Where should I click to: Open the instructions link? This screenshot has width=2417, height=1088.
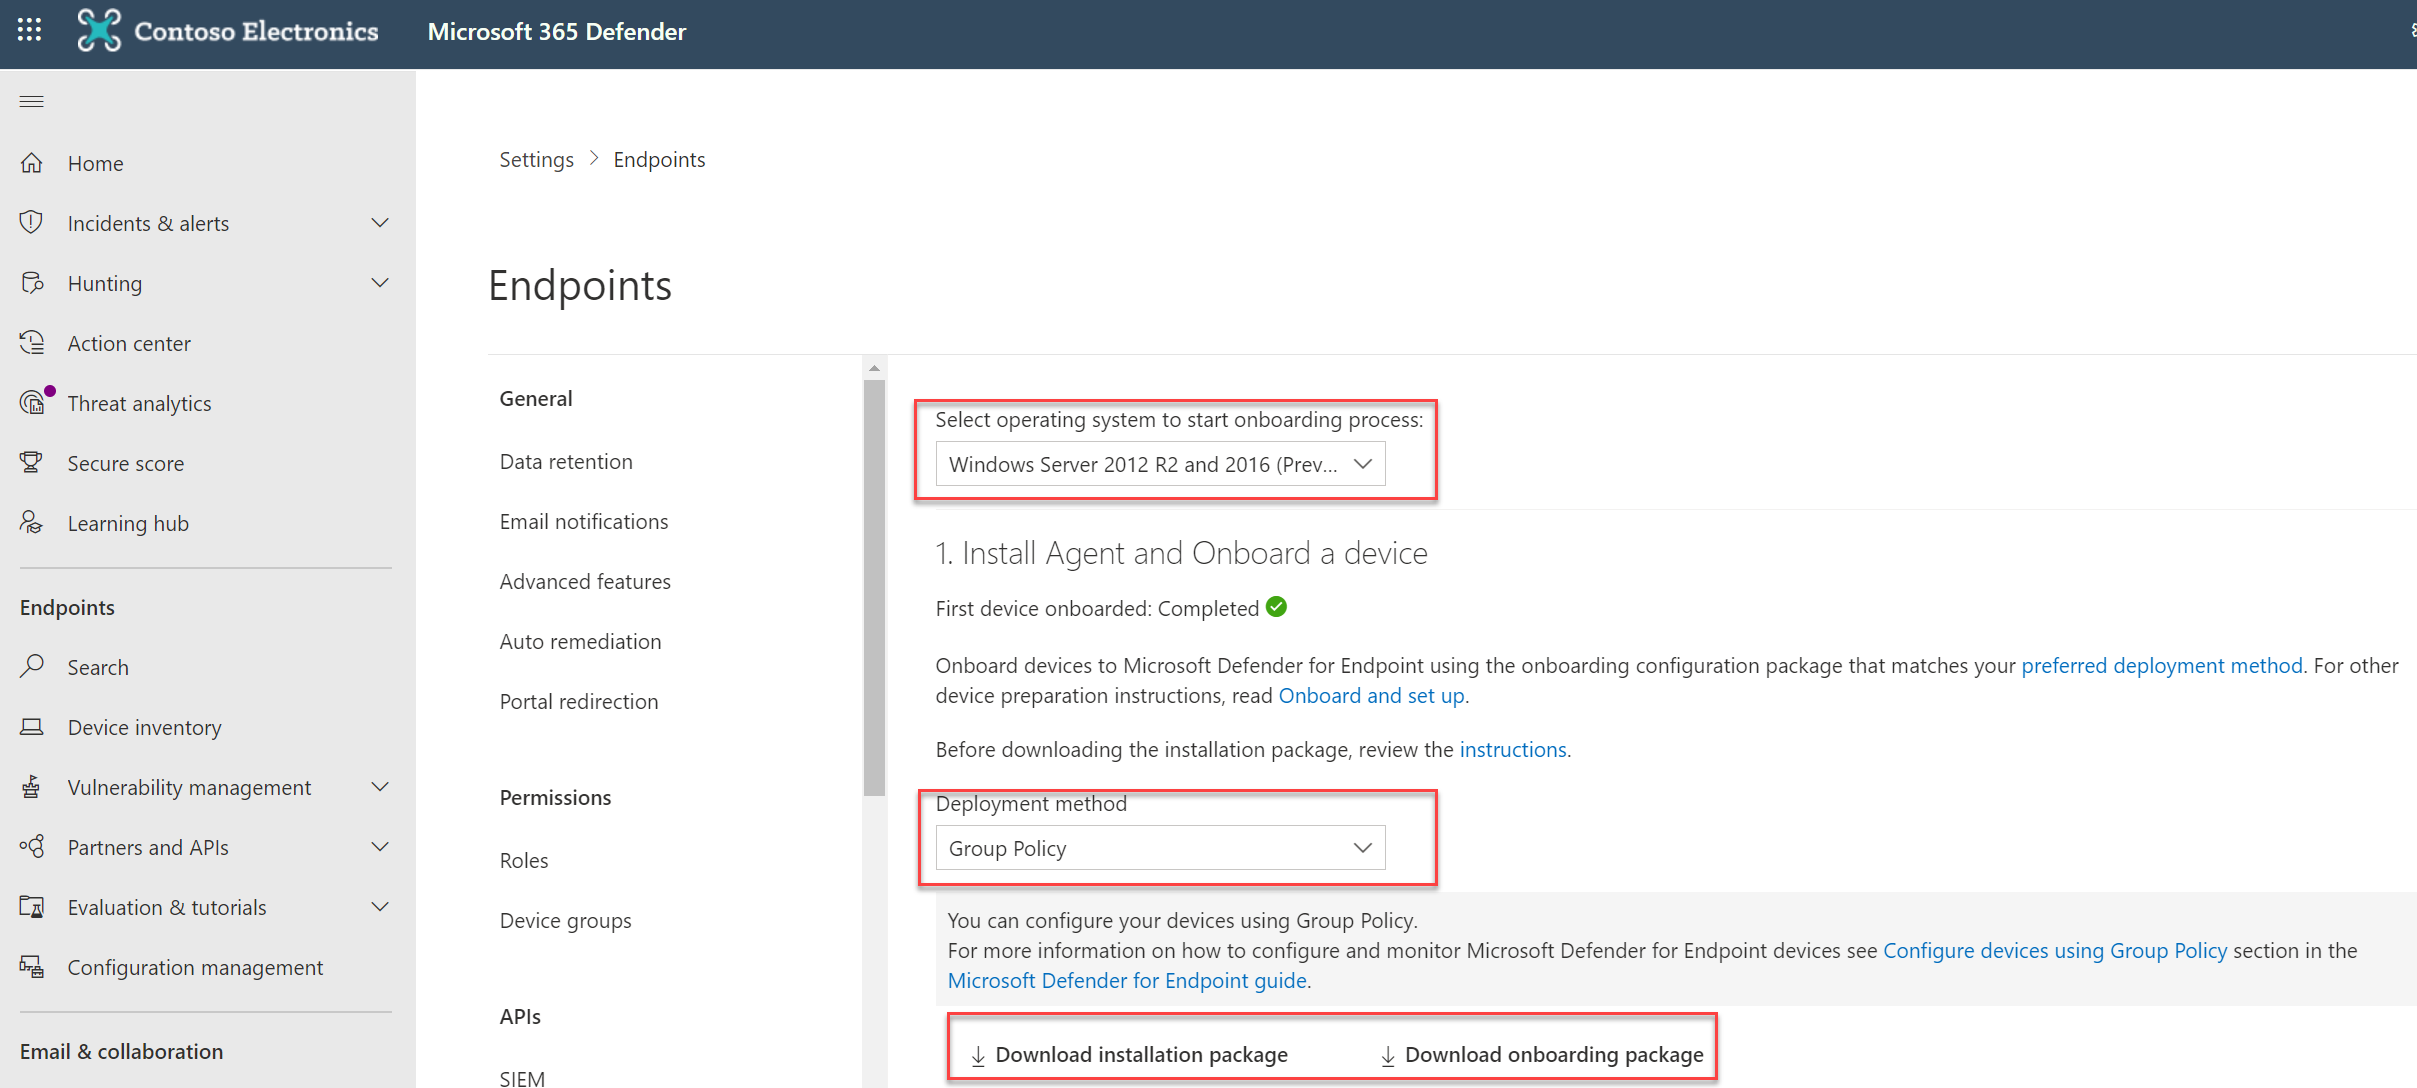1513,749
